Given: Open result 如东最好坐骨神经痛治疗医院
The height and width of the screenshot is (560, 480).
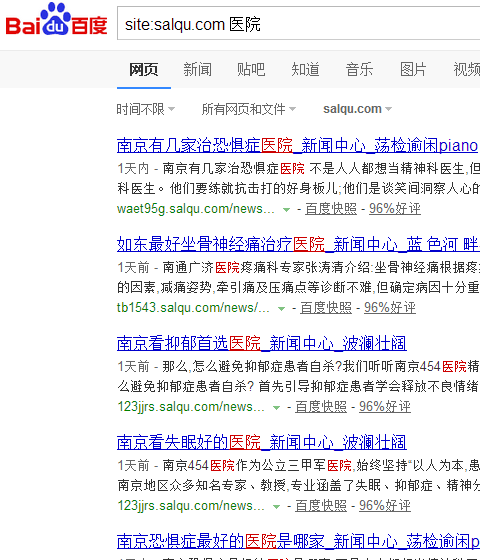Looking at the screenshot, I should point(298,245).
